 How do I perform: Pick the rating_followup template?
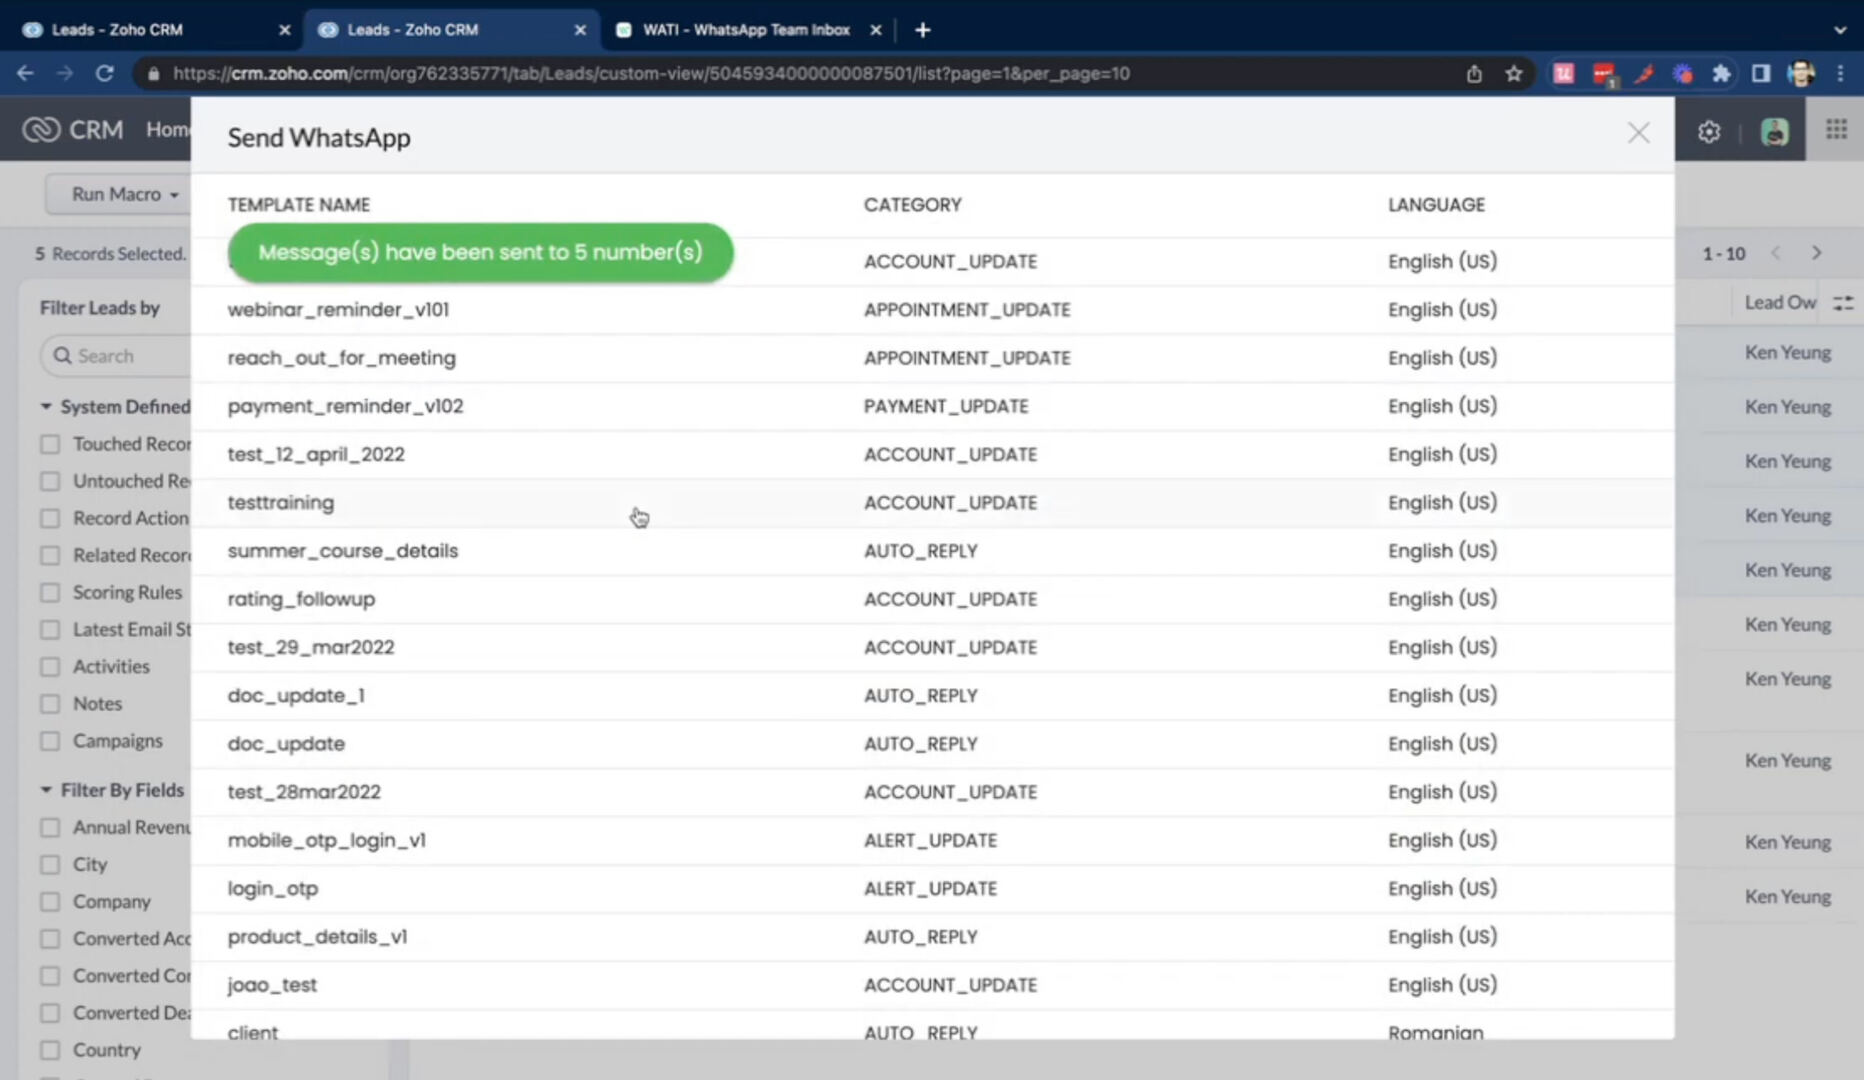tap(932, 599)
